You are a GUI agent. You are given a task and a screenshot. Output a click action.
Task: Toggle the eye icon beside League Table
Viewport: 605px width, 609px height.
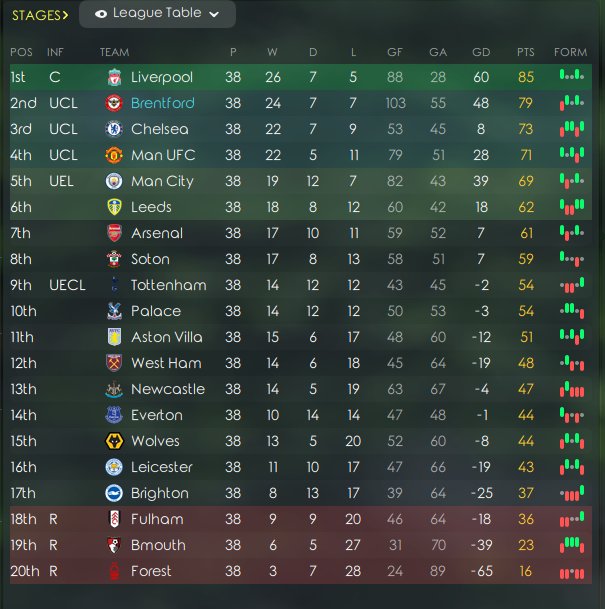coord(101,14)
